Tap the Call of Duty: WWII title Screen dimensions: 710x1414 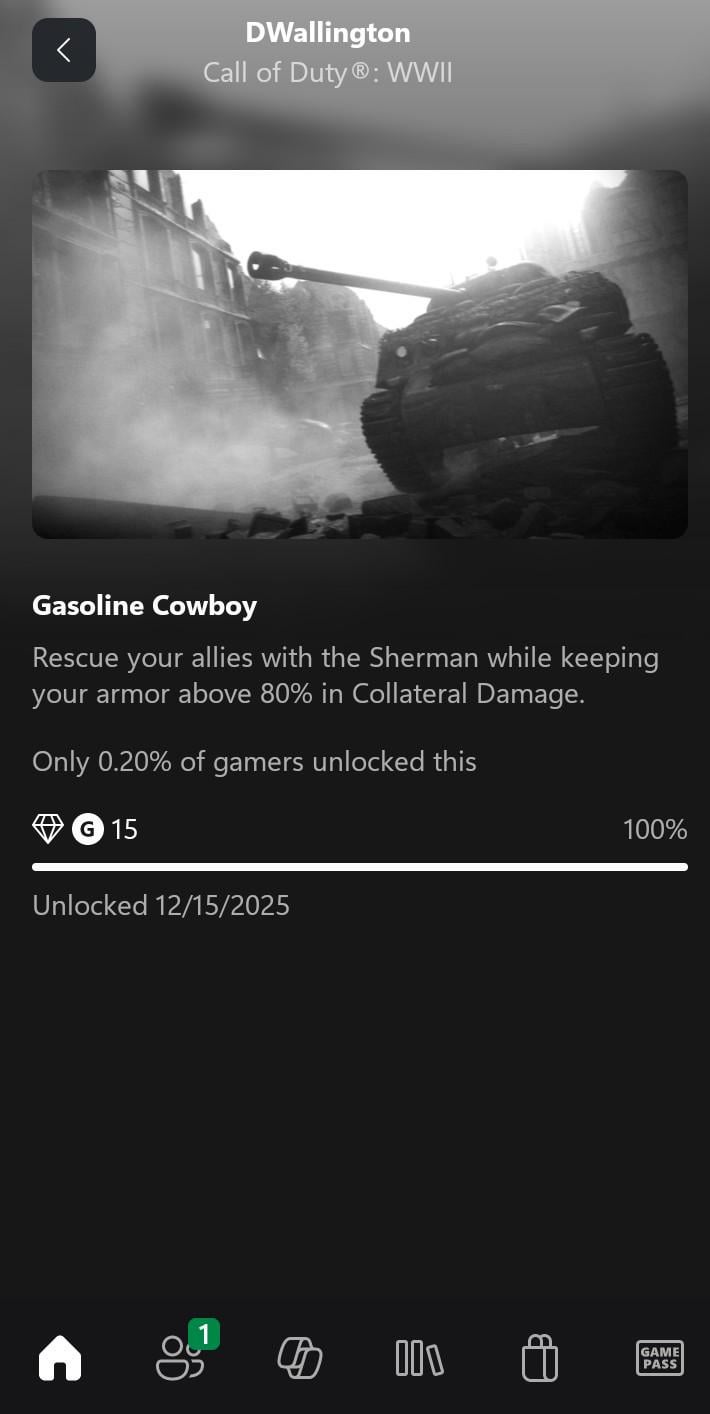[328, 73]
